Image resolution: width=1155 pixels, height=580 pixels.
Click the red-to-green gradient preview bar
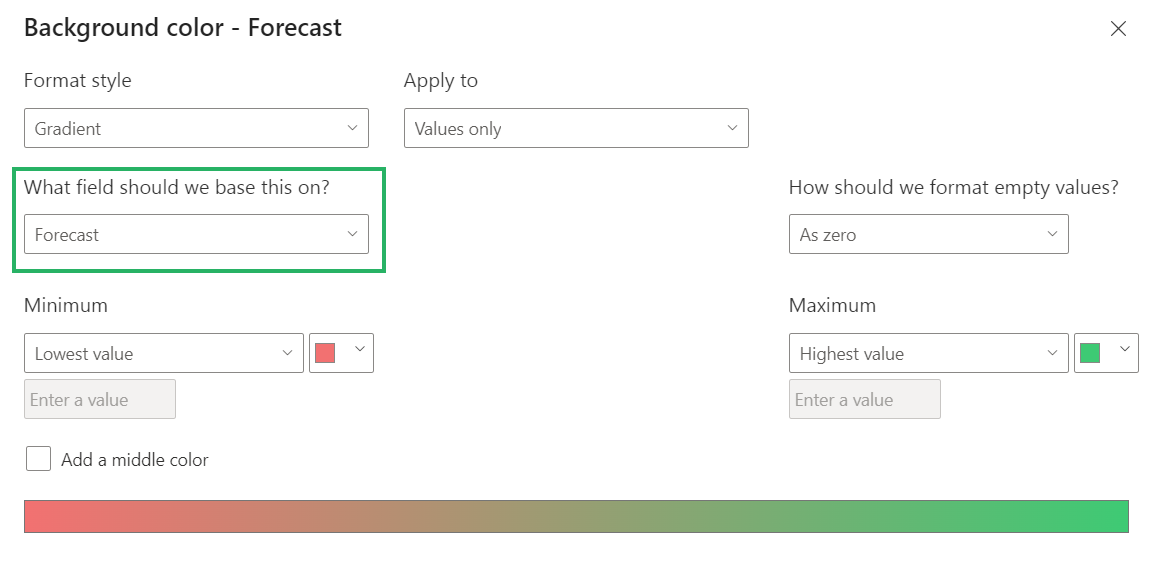pyautogui.click(x=576, y=516)
